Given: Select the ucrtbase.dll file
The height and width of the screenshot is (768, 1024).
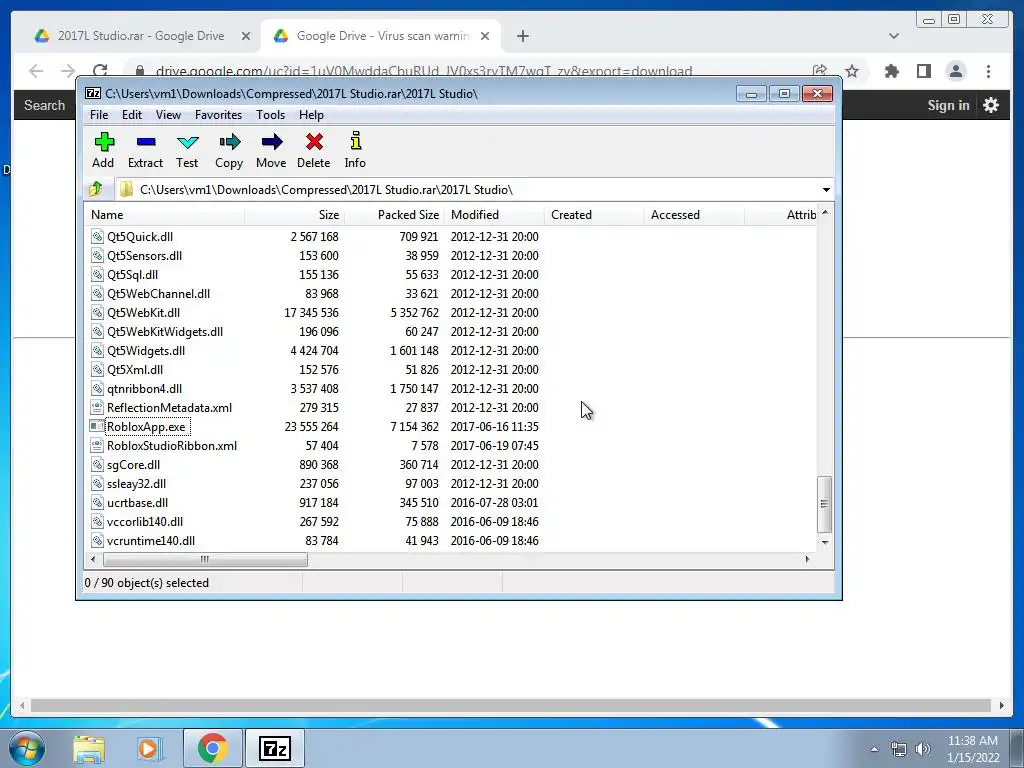Looking at the screenshot, I should coord(137,503).
